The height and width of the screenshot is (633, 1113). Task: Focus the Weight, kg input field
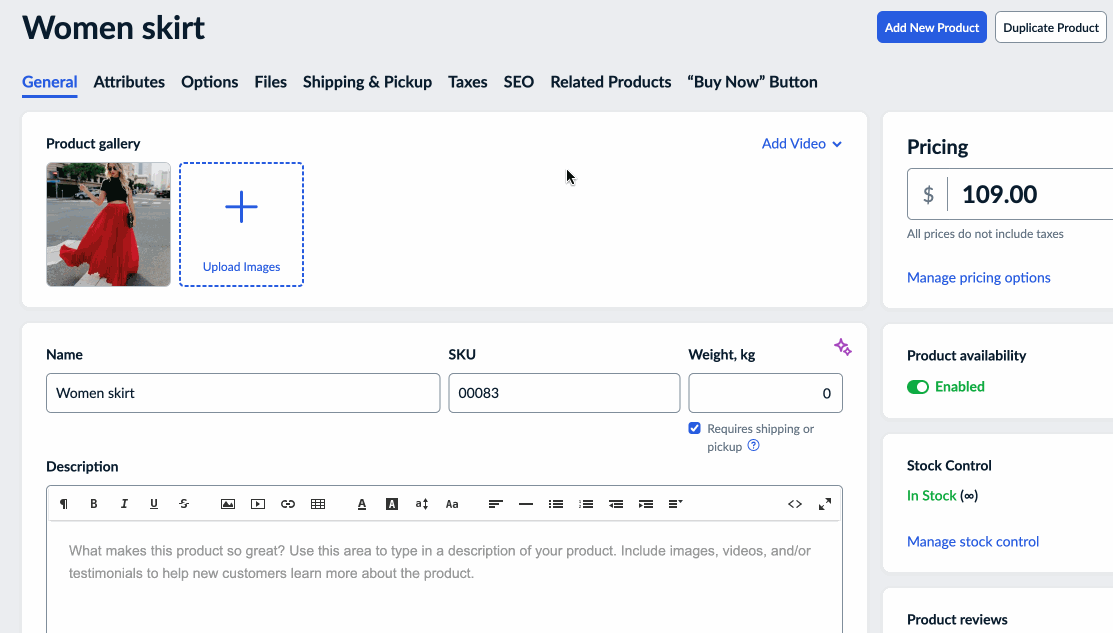765,393
